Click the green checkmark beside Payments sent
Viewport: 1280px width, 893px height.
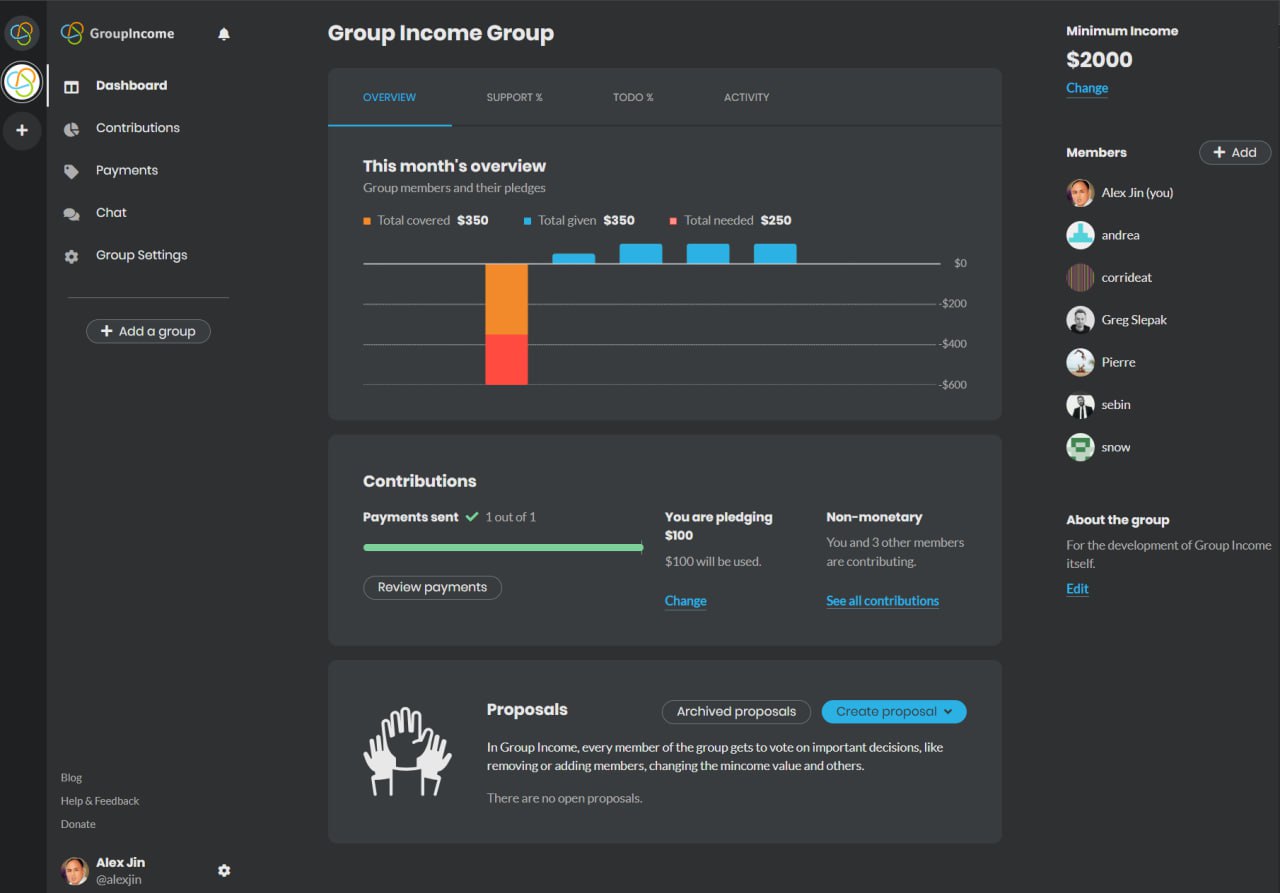click(472, 517)
